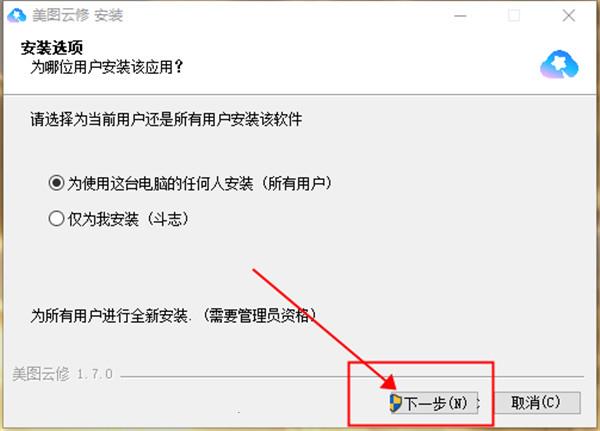The height and width of the screenshot is (431, 600).
Task: Click the subtitle 为哪位用户安装该应用？
Action: click(107, 67)
